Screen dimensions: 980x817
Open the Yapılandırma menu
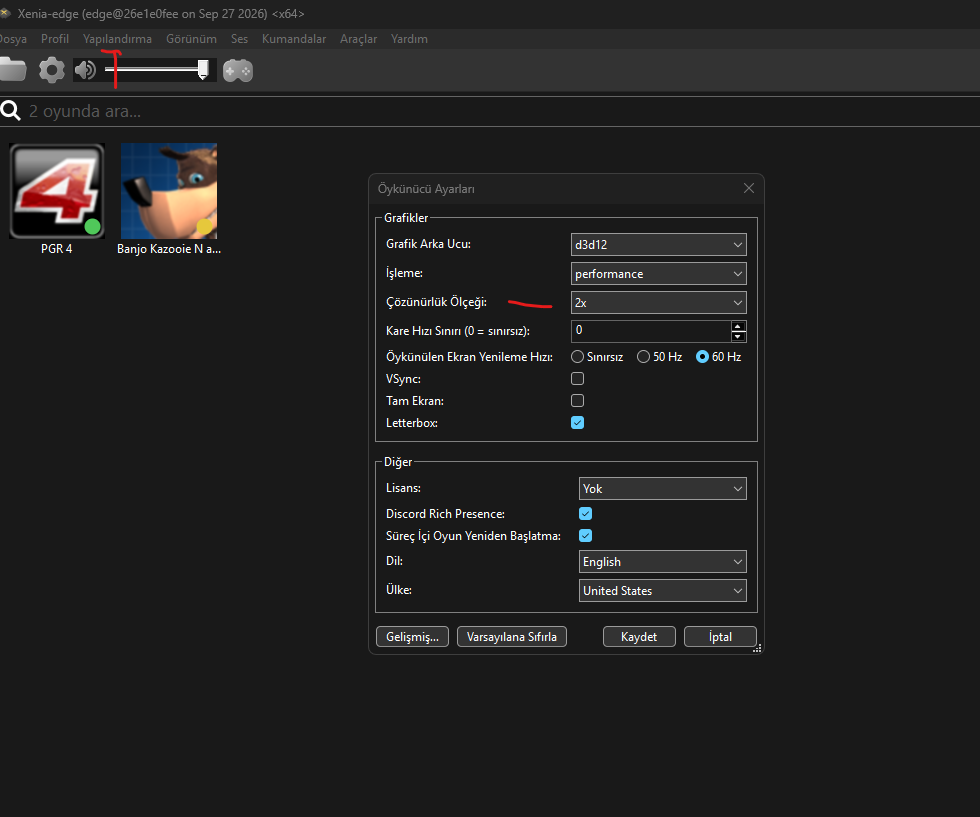tap(118, 39)
